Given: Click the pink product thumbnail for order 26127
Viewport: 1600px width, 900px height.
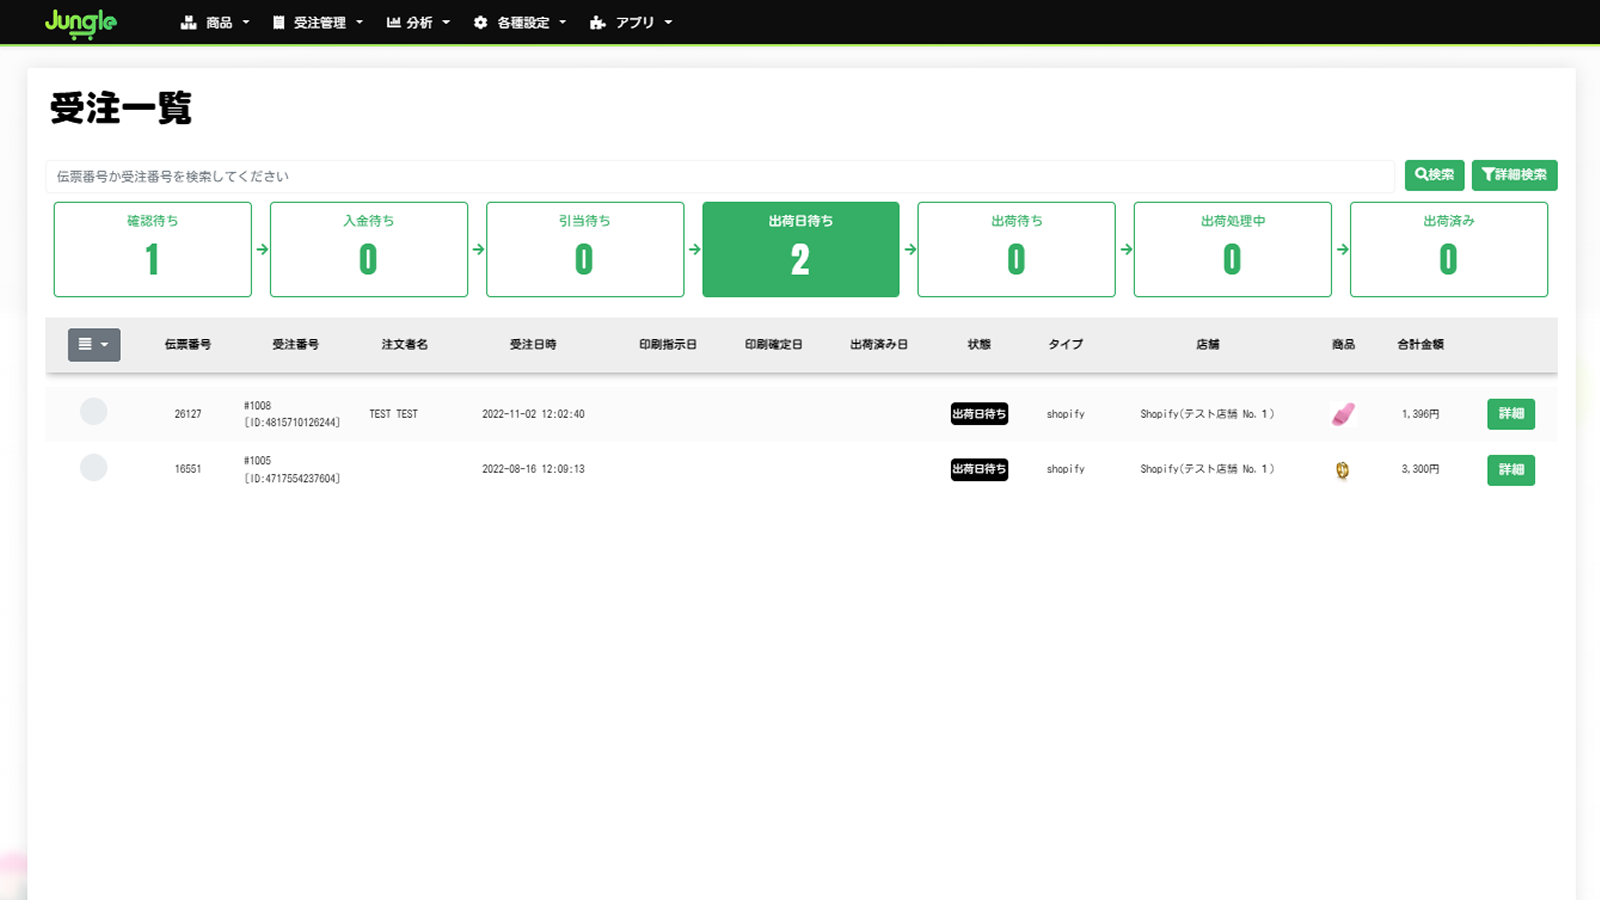Looking at the screenshot, I should pos(1343,414).
